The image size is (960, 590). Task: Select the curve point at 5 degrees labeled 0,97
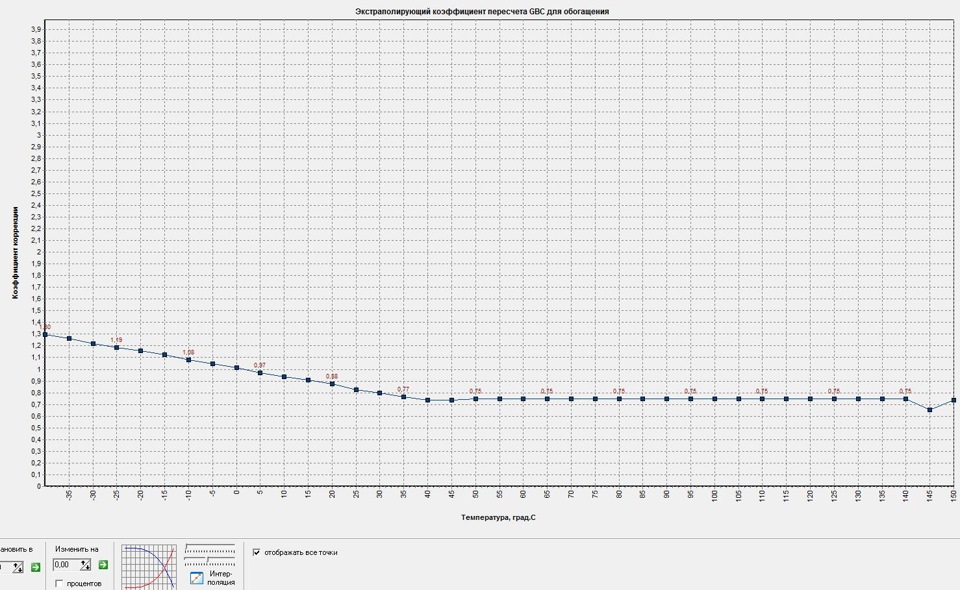point(260,373)
